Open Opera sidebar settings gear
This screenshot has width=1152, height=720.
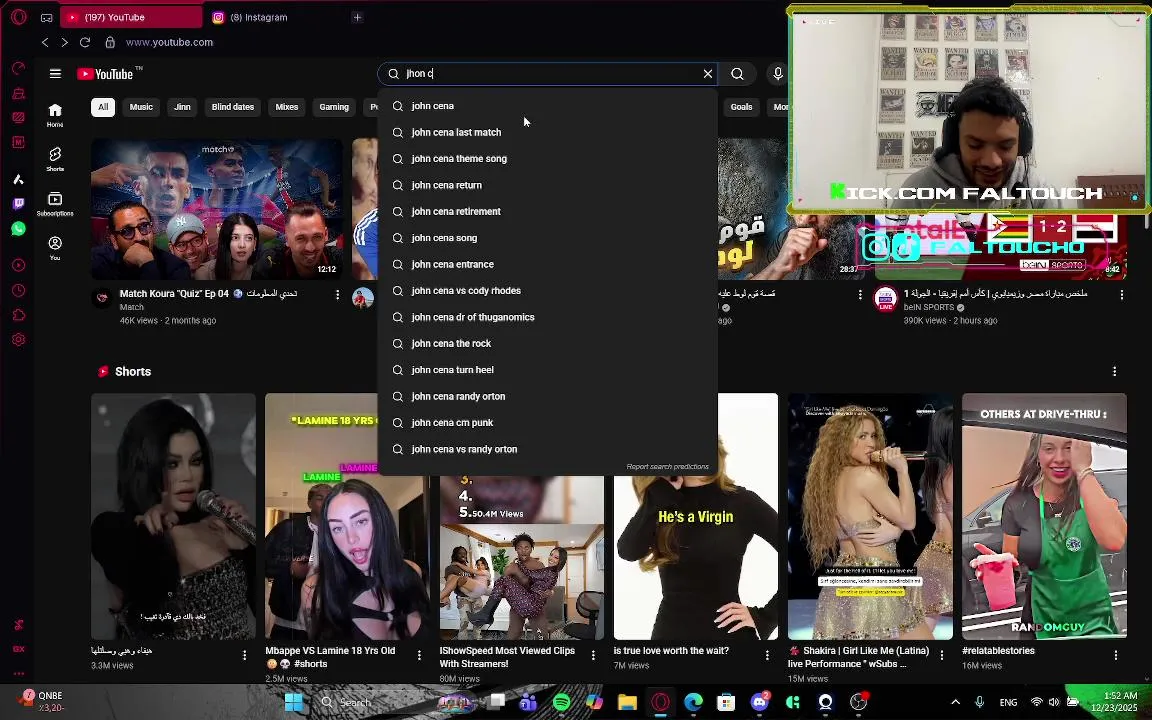[19, 339]
